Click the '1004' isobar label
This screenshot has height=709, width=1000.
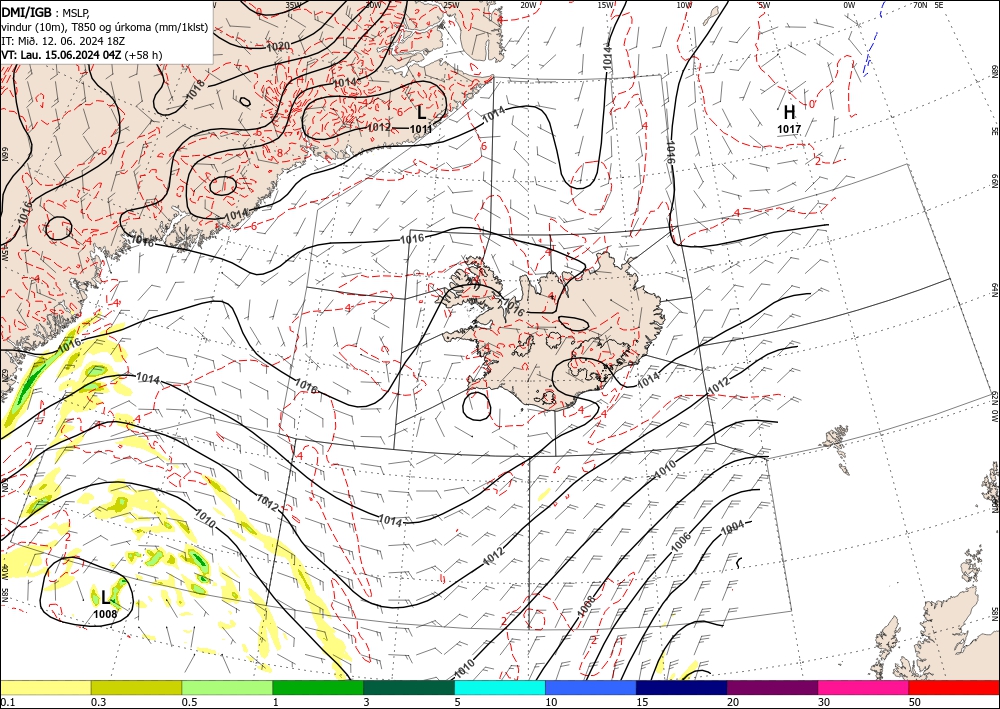point(732,529)
